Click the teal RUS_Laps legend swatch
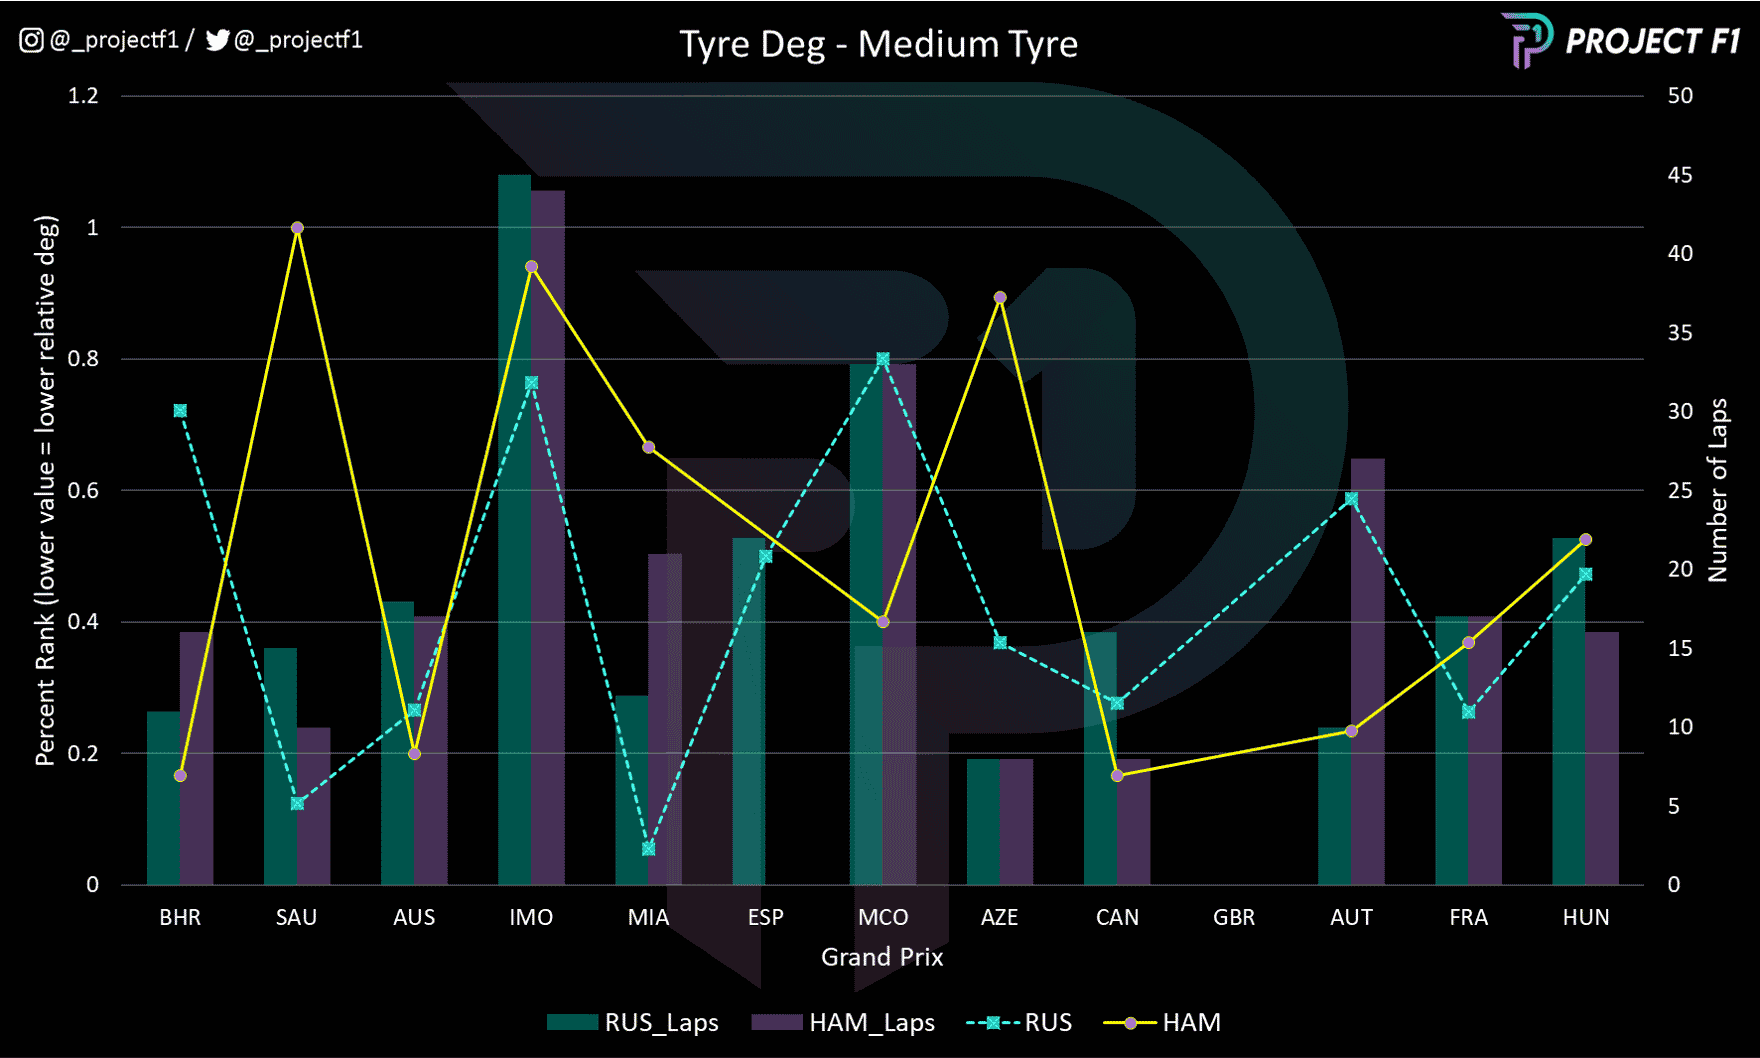Viewport: 1760px width, 1058px height. click(571, 1023)
